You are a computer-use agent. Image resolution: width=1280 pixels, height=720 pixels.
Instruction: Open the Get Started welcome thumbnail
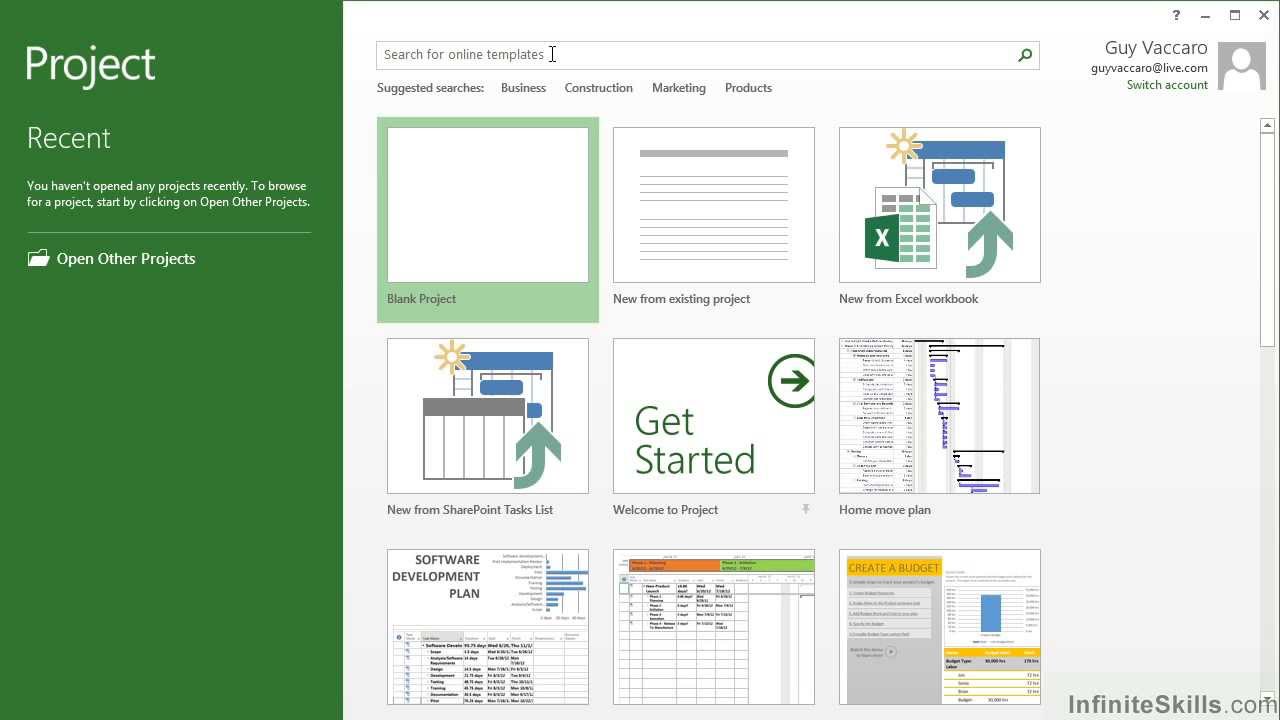pos(714,416)
